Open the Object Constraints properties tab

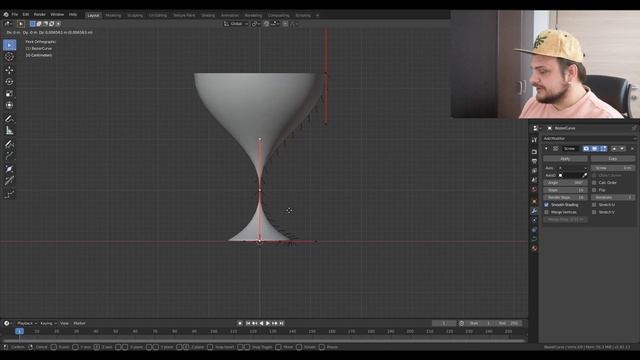(x=534, y=229)
